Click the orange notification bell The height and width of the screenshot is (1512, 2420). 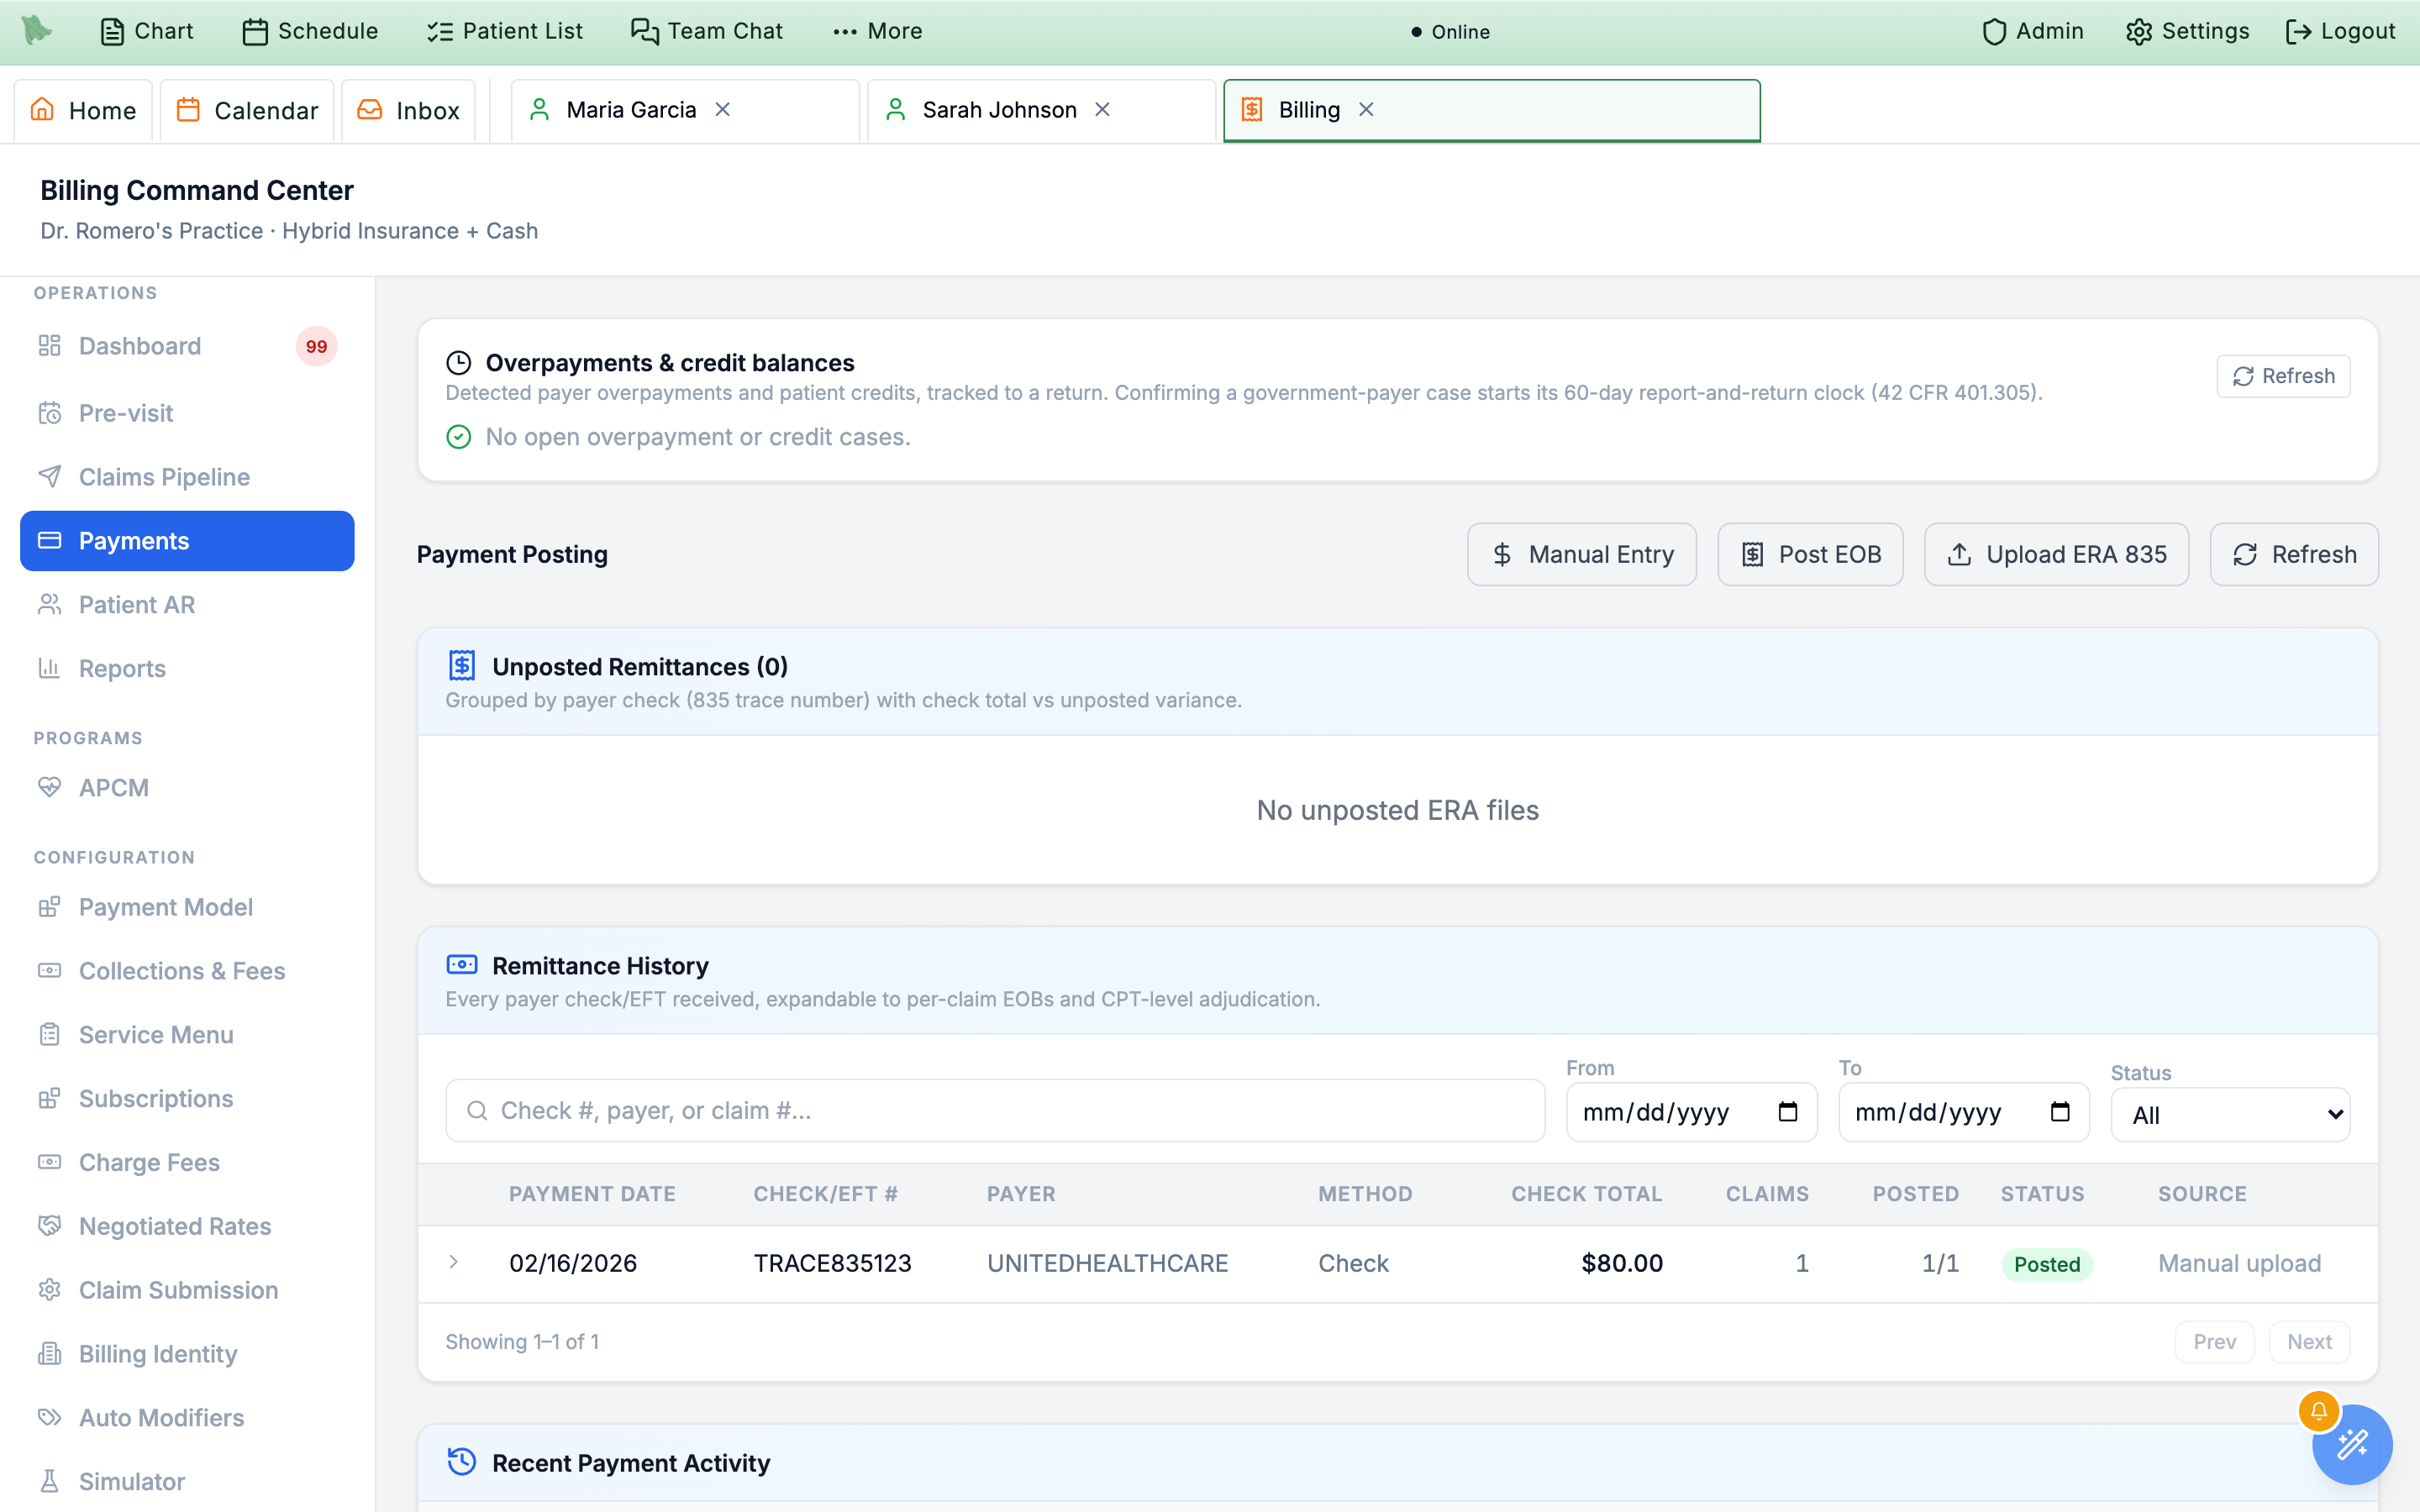(x=2318, y=1411)
